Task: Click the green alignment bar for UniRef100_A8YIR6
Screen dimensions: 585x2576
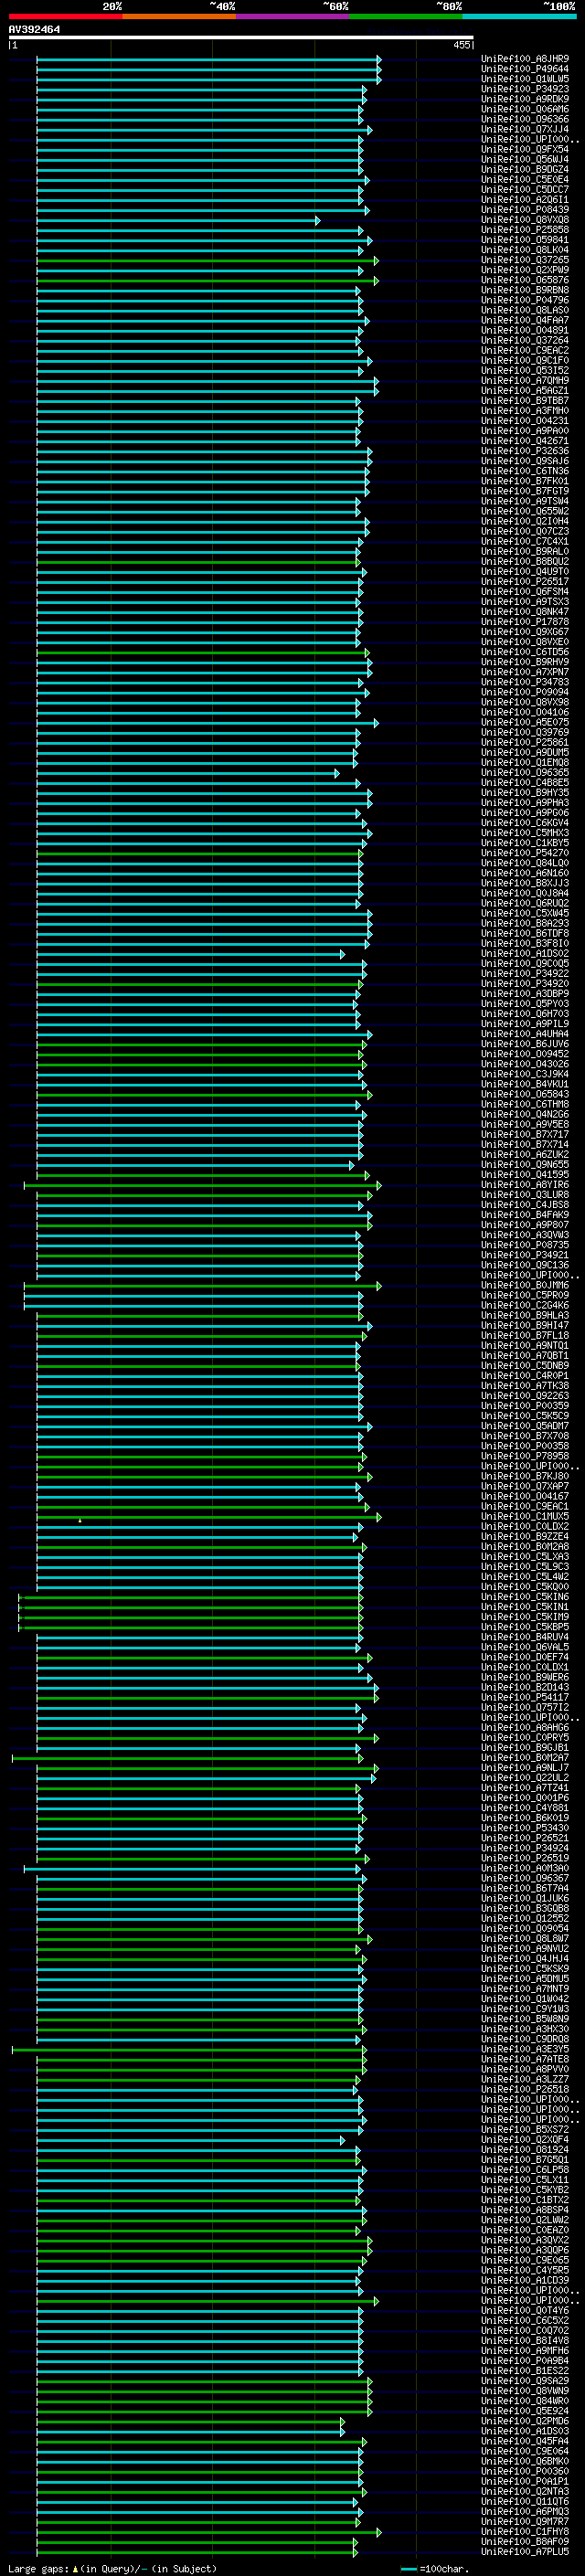Action: pyautogui.click(x=202, y=1185)
